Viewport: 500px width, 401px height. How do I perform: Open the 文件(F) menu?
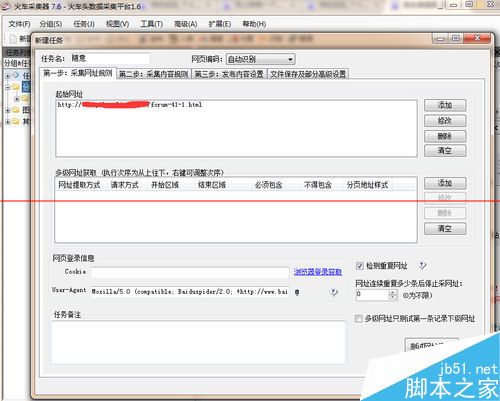[19, 24]
